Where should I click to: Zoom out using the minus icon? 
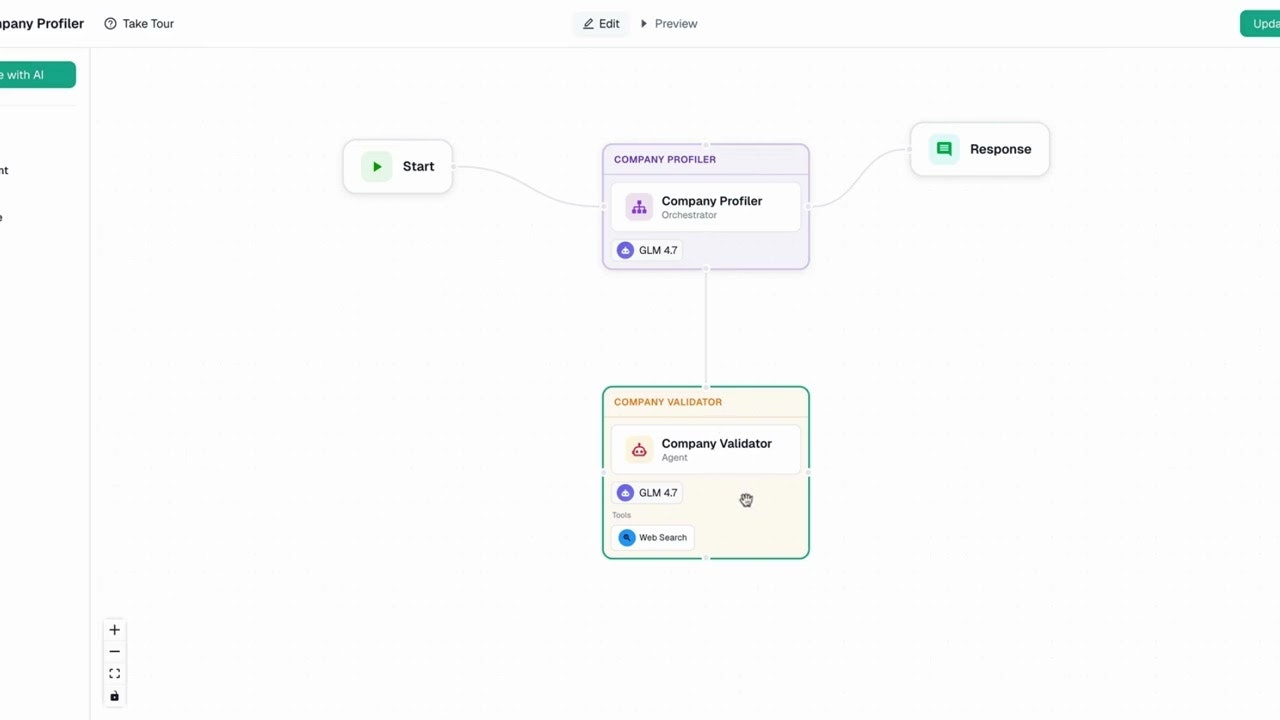click(x=114, y=651)
